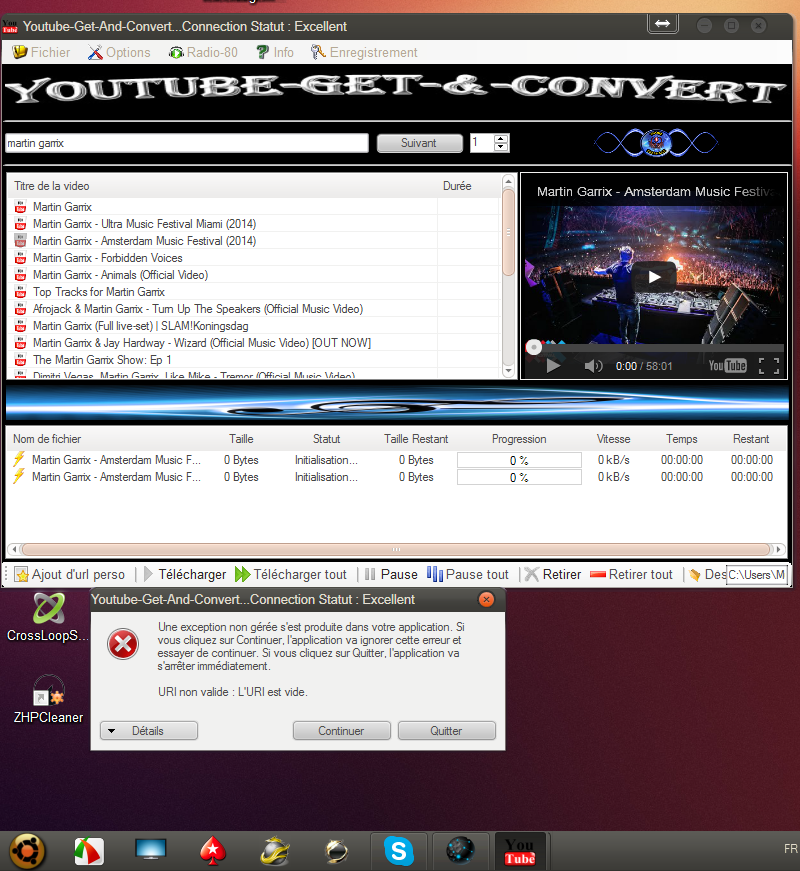Click Quitter in the error dialog

[447, 730]
